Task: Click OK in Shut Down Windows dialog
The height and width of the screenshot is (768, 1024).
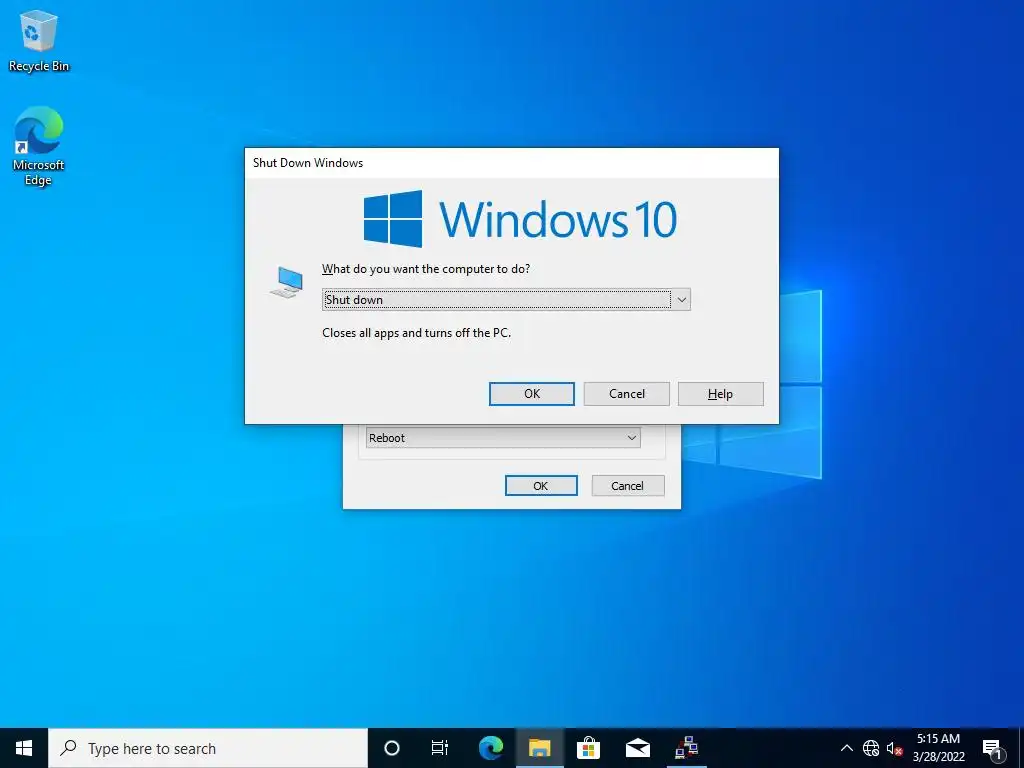Action: click(x=532, y=394)
